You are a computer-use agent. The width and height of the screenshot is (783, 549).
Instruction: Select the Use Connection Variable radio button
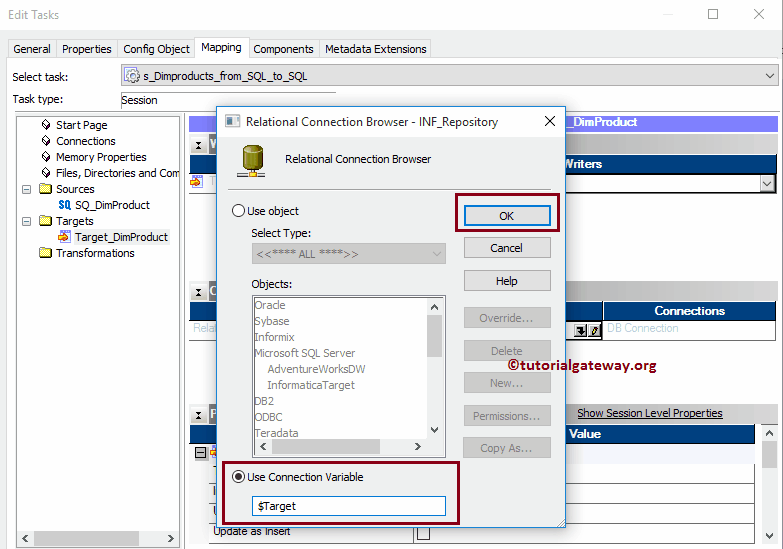[238, 477]
